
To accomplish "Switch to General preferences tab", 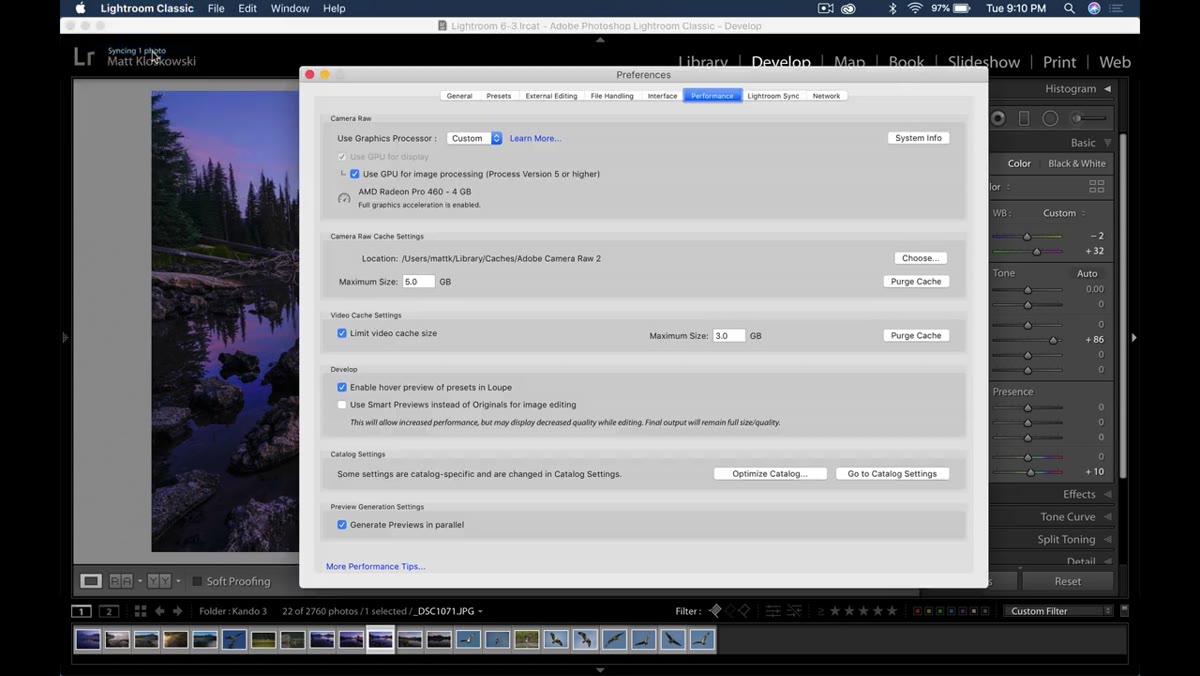I will [x=459, y=96].
